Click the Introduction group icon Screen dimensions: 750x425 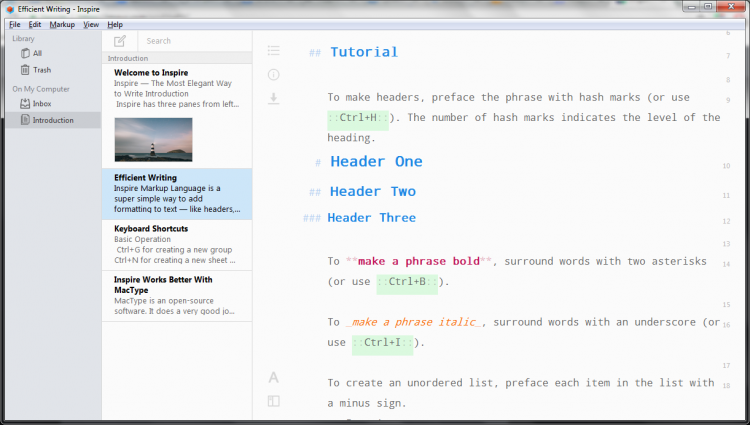coord(25,120)
